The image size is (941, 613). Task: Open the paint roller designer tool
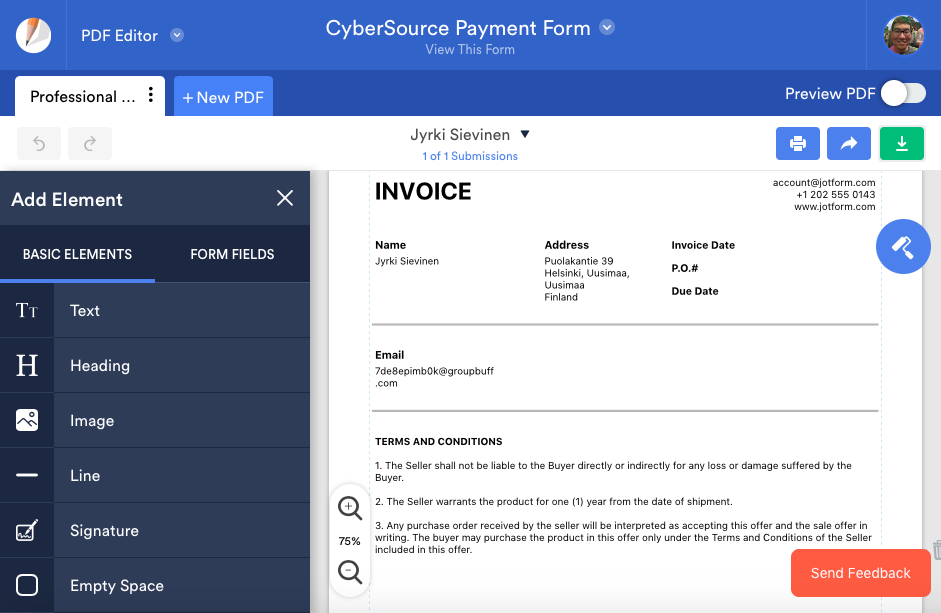click(x=903, y=246)
